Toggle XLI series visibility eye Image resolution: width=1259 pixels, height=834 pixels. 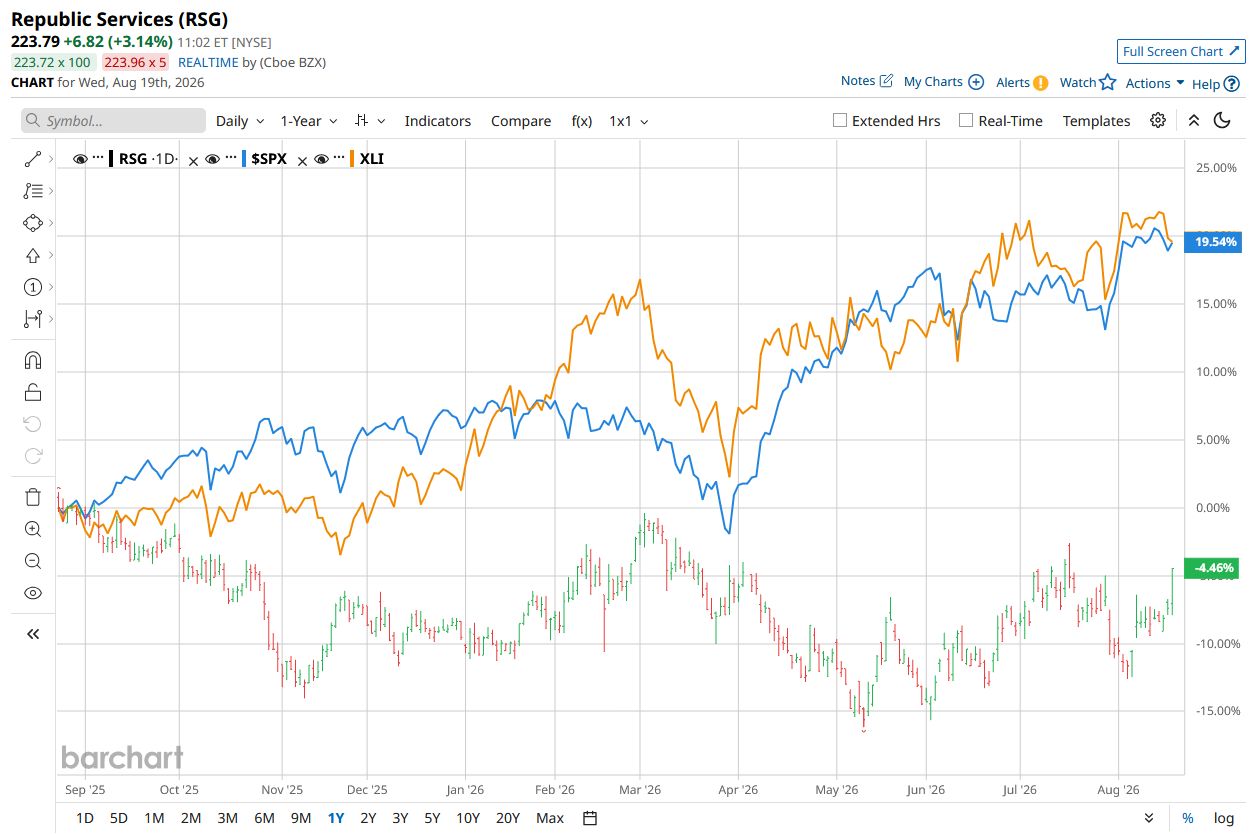(x=322, y=159)
